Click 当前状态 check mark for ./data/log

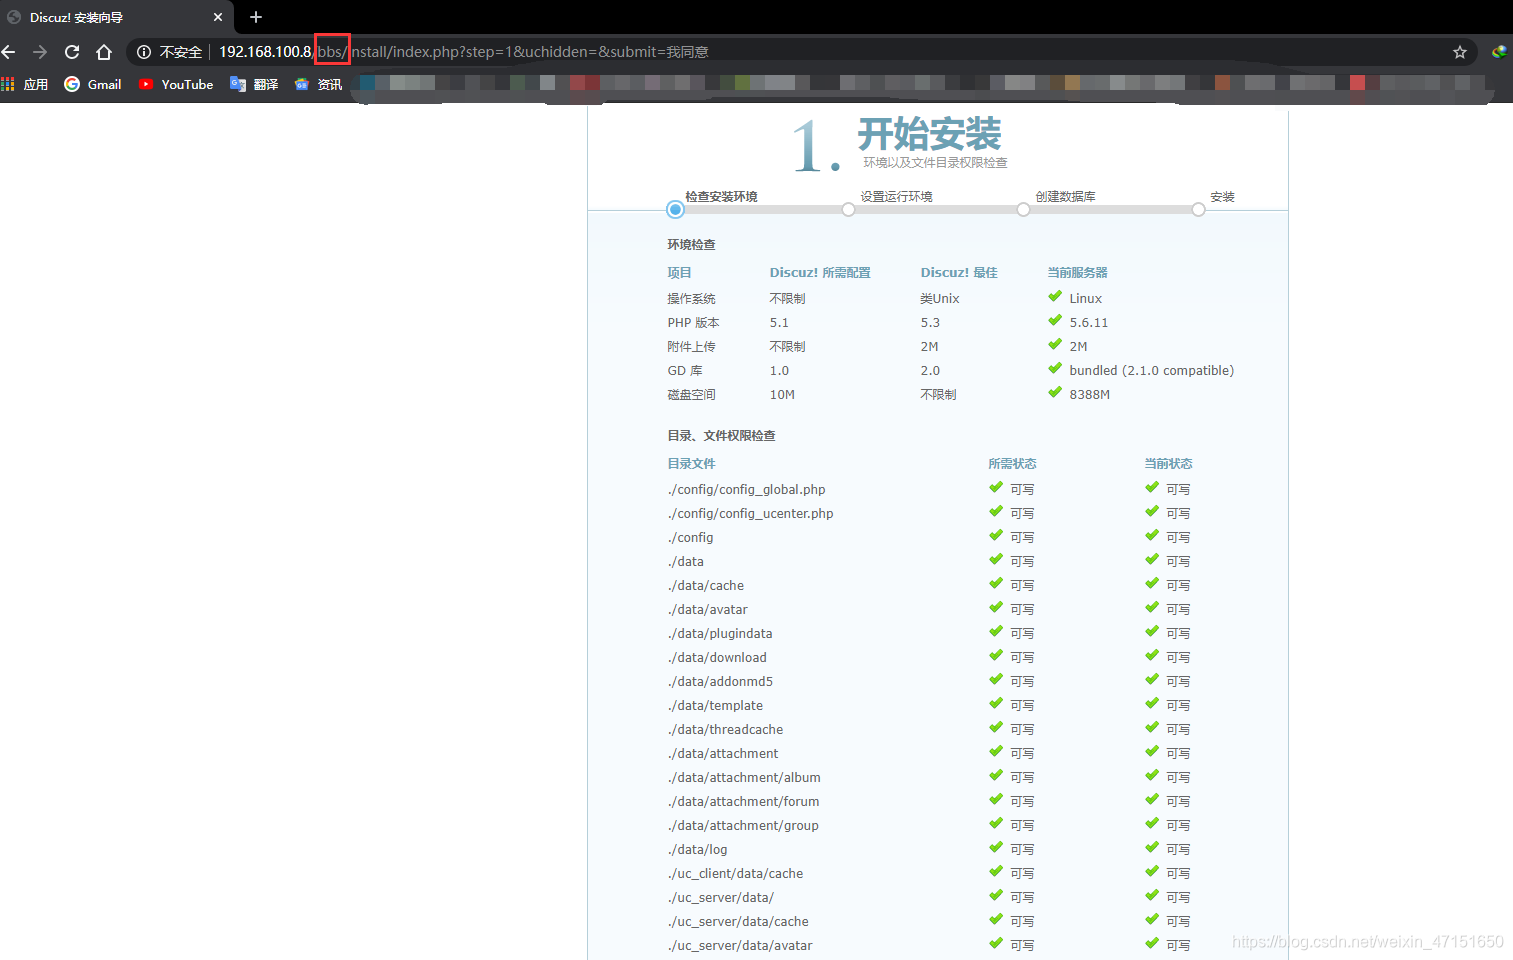coord(1152,847)
